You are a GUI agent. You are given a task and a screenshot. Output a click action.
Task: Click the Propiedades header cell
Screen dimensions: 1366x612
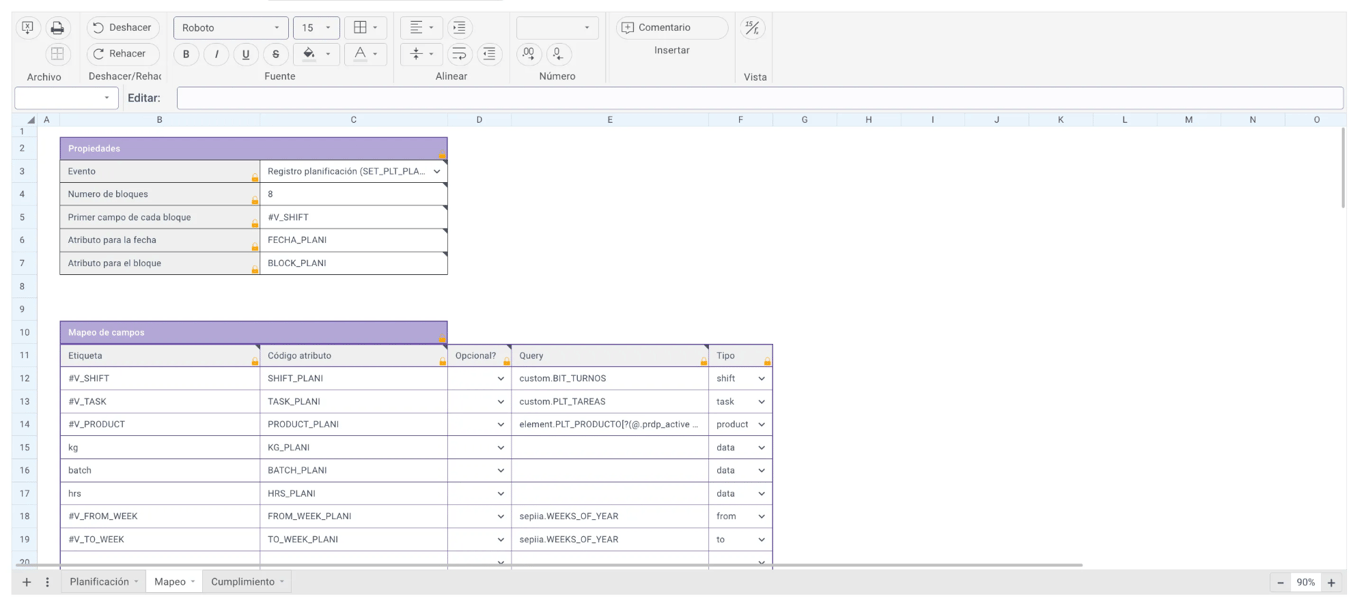[254, 149]
